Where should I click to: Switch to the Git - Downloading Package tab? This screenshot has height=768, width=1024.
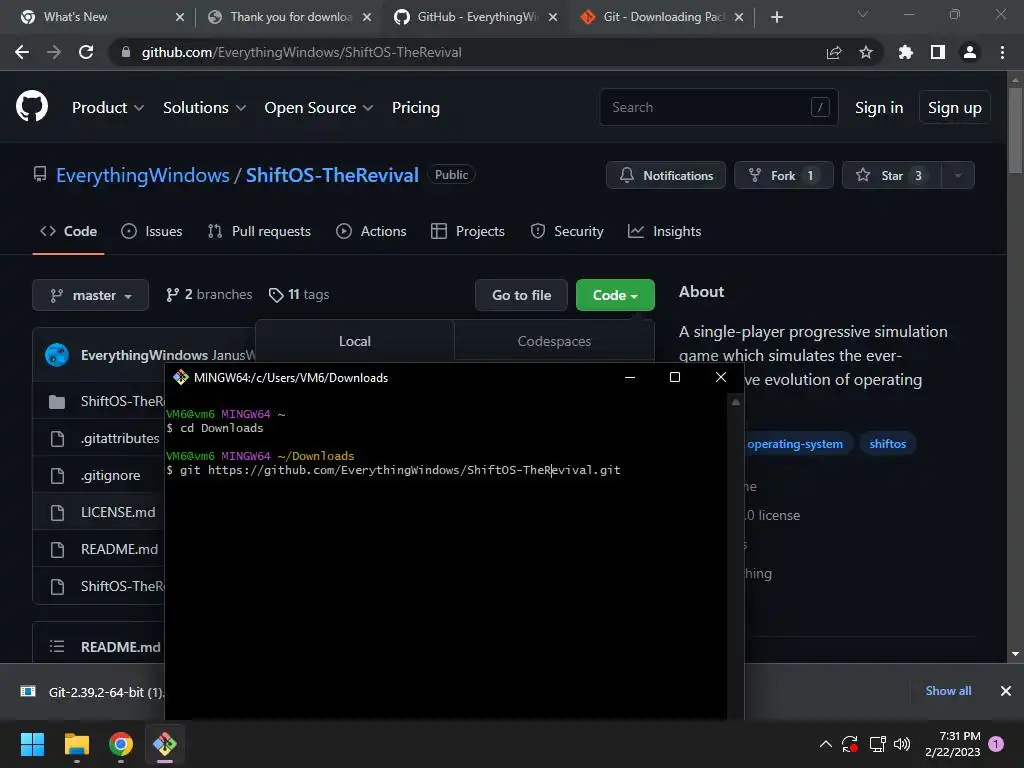[663, 17]
